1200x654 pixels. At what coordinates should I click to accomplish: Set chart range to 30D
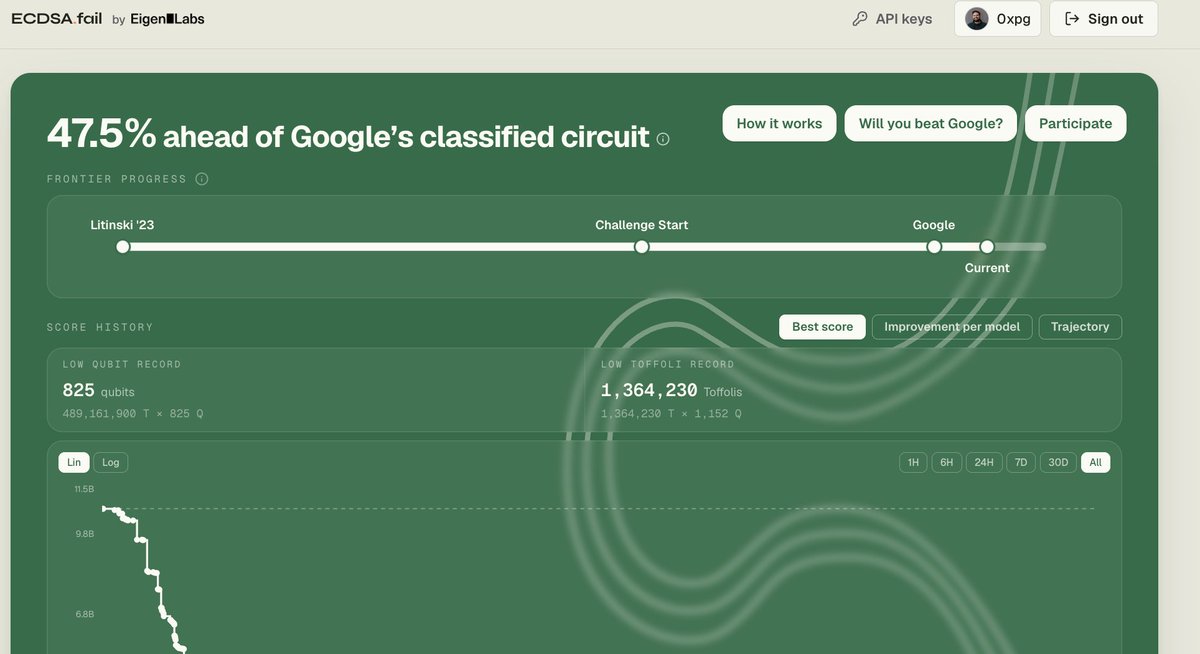(x=1058, y=462)
